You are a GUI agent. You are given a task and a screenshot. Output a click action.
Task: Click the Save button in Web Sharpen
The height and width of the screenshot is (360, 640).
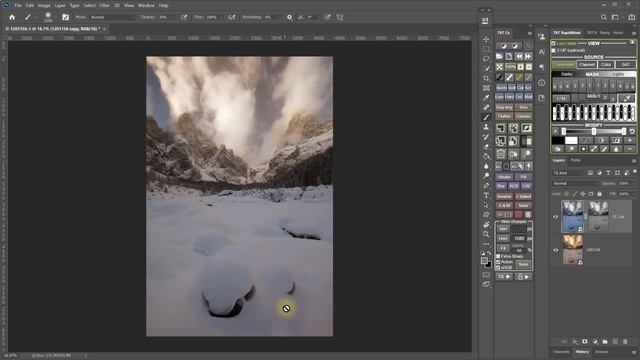[523, 264]
